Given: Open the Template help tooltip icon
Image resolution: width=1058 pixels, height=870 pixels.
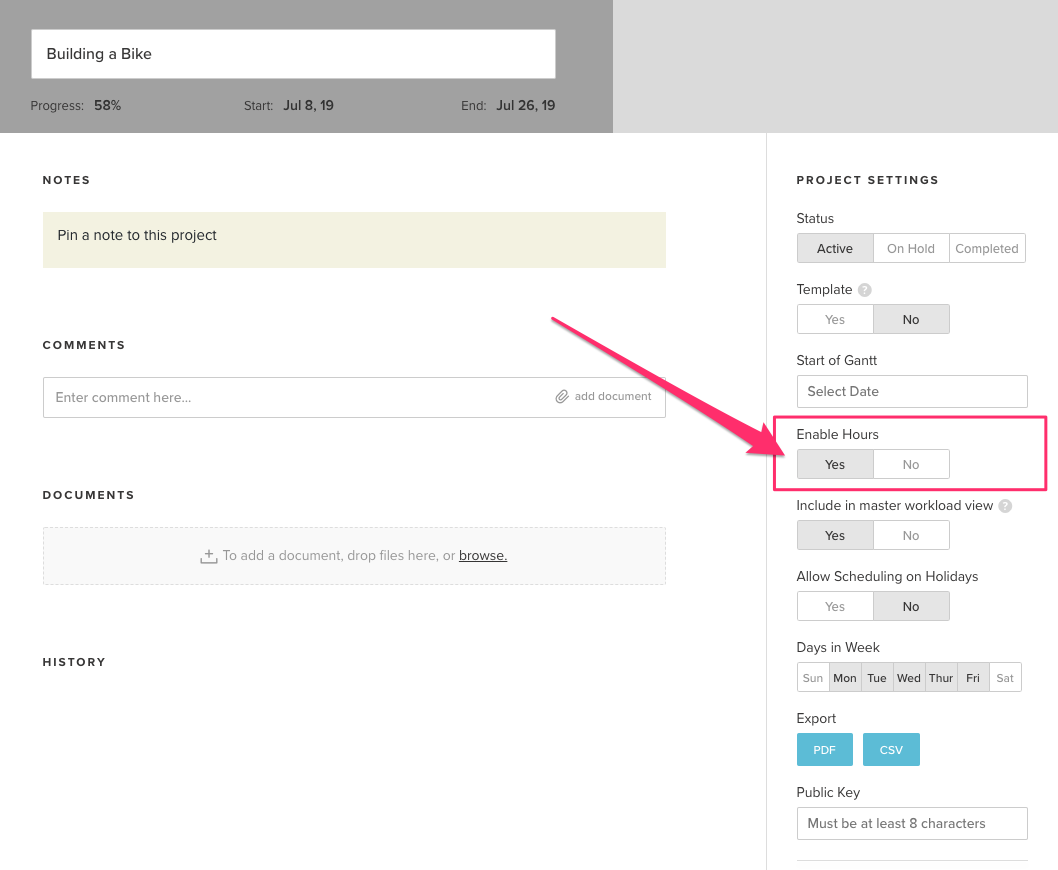Looking at the screenshot, I should (x=866, y=289).
